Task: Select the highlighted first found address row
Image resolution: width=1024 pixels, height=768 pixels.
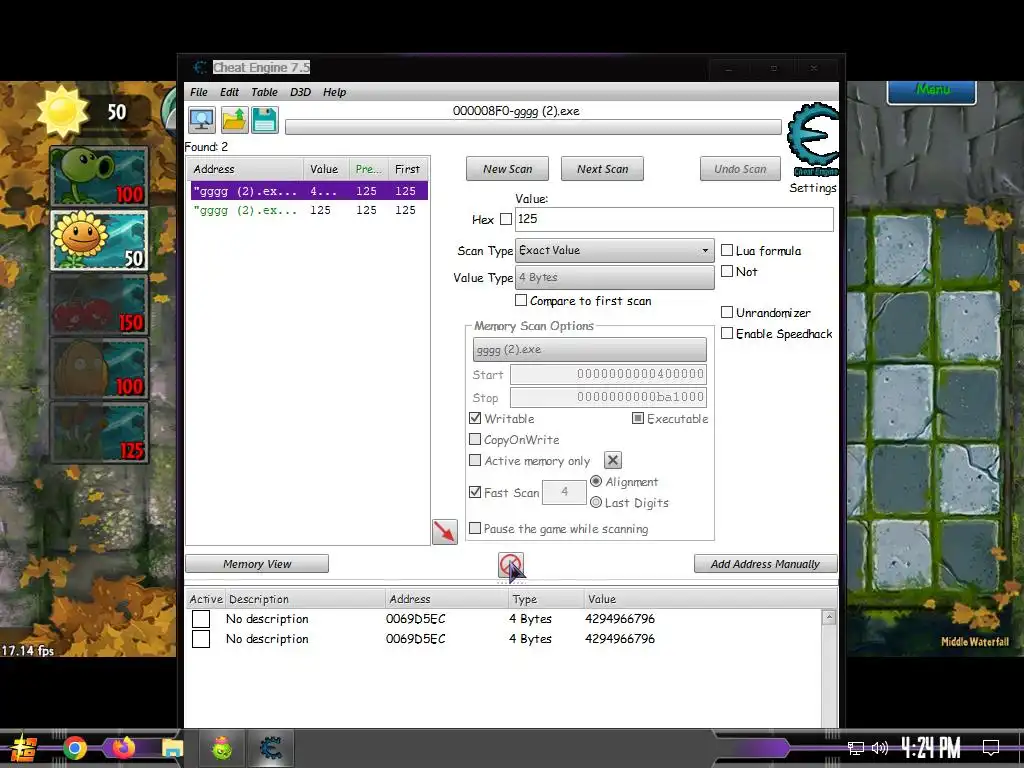Action: (309, 191)
